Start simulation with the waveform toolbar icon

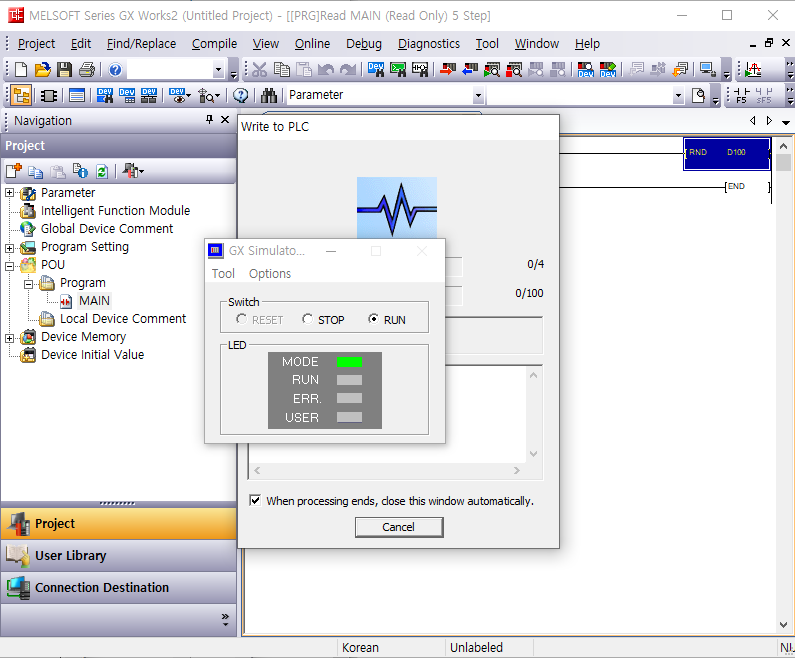[753, 69]
